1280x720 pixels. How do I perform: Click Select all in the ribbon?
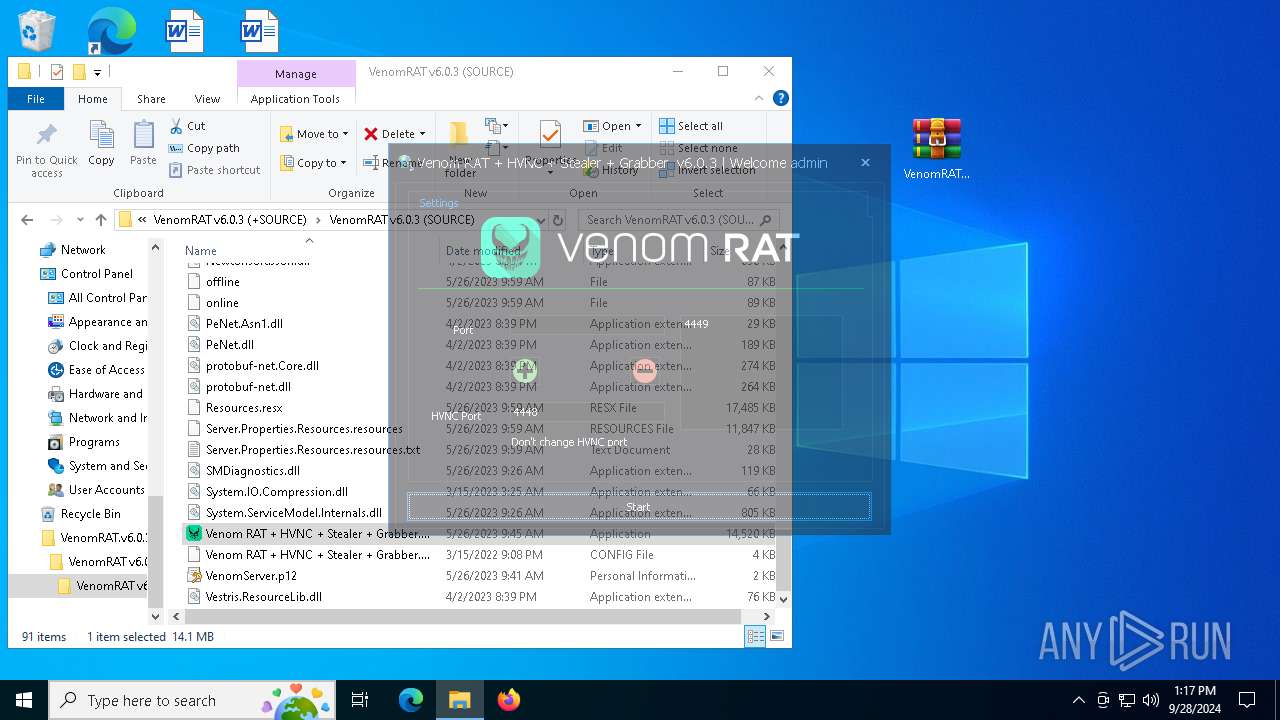pyautogui.click(x=691, y=126)
